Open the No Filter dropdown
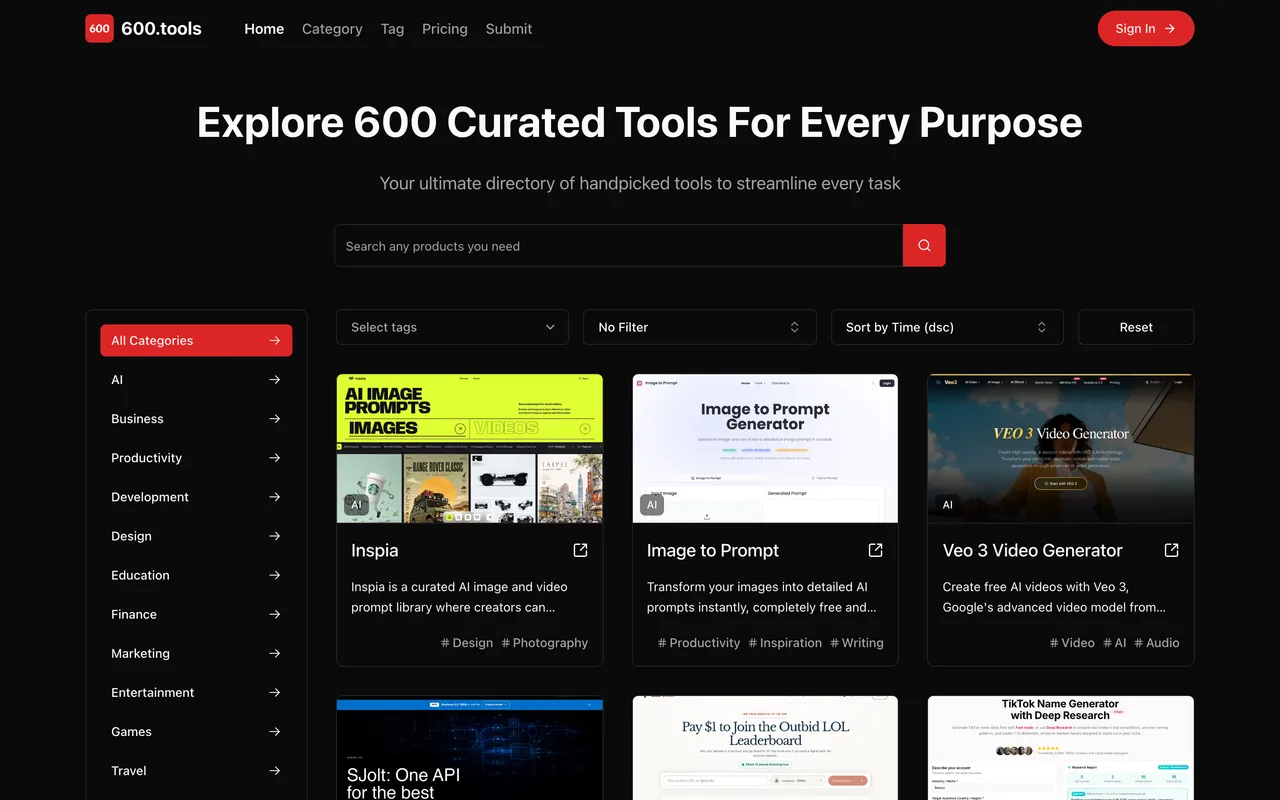The width and height of the screenshot is (1280, 800). tap(700, 327)
